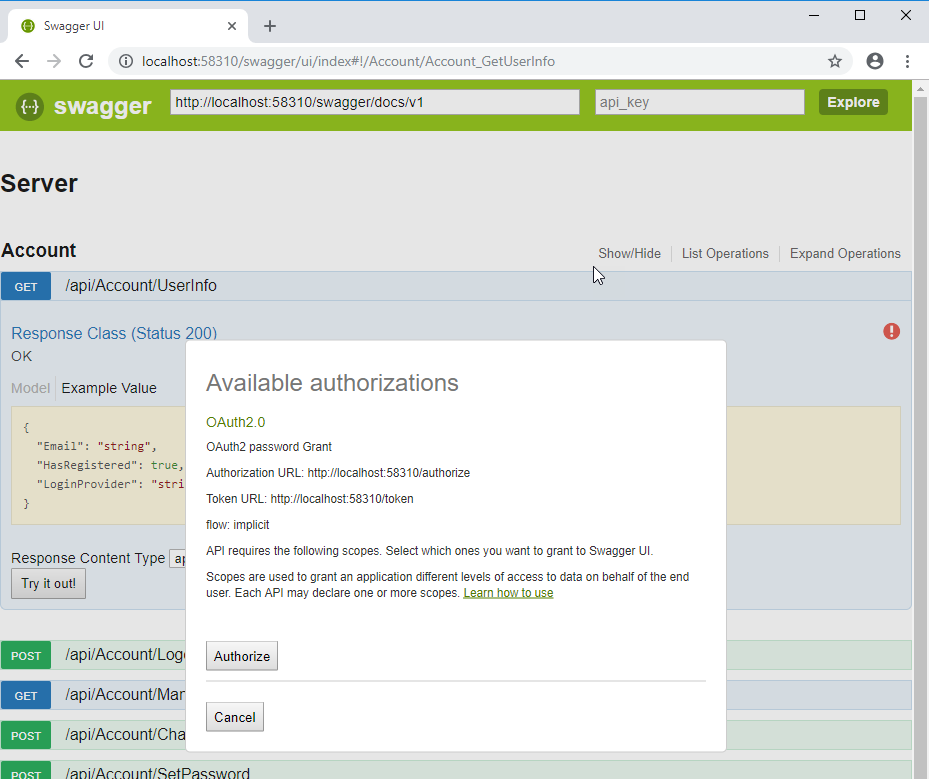Click the address bar URL
This screenshot has width=929, height=779.
point(348,61)
